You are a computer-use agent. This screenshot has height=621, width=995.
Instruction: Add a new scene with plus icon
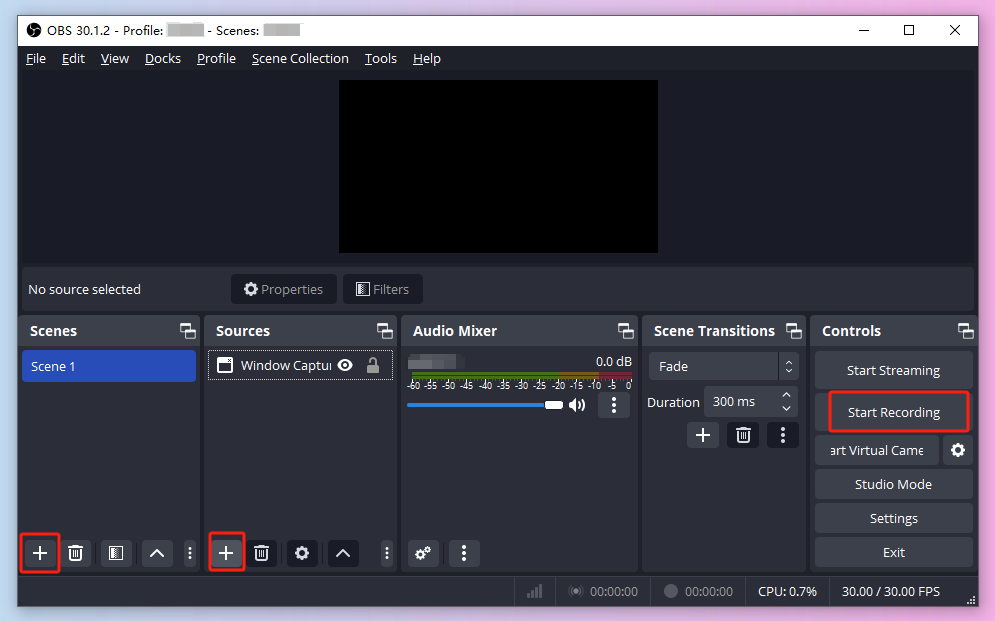coord(39,553)
